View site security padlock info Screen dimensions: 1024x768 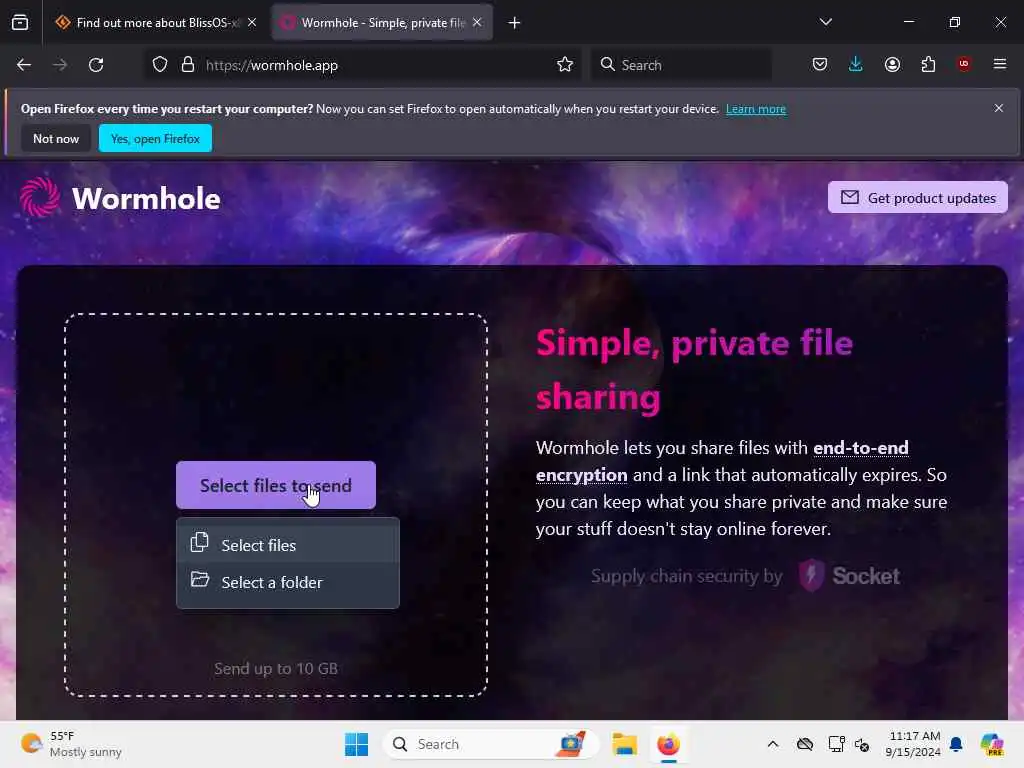tap(188, 65)
